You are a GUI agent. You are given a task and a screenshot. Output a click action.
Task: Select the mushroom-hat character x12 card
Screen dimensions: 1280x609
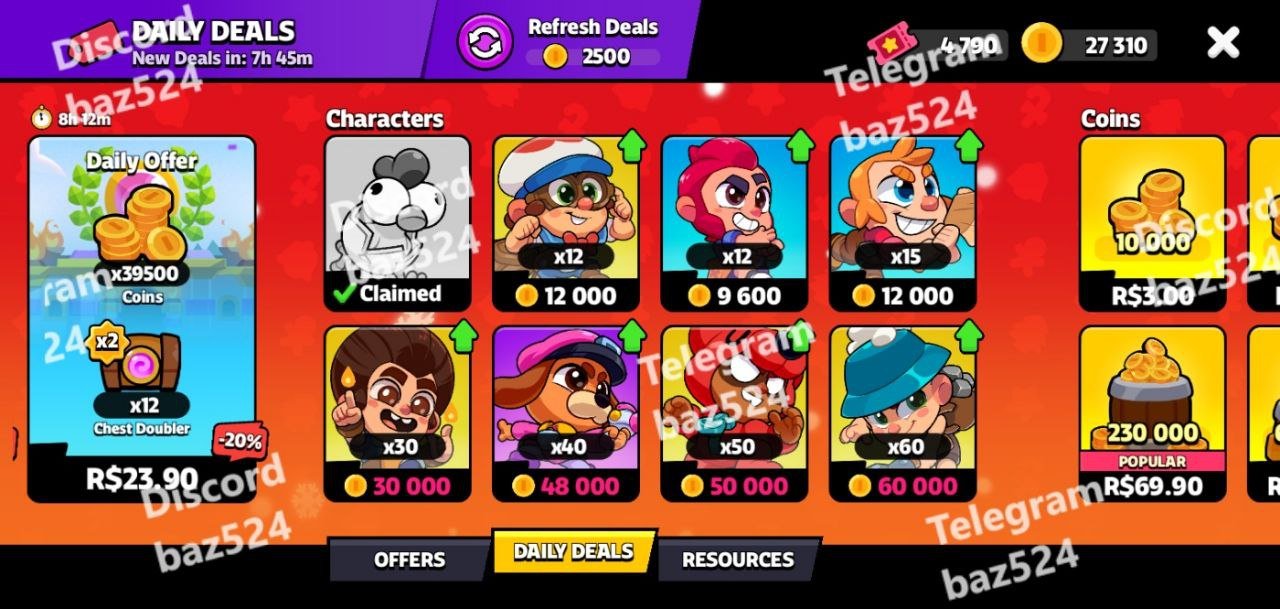[x=566, y=224]
